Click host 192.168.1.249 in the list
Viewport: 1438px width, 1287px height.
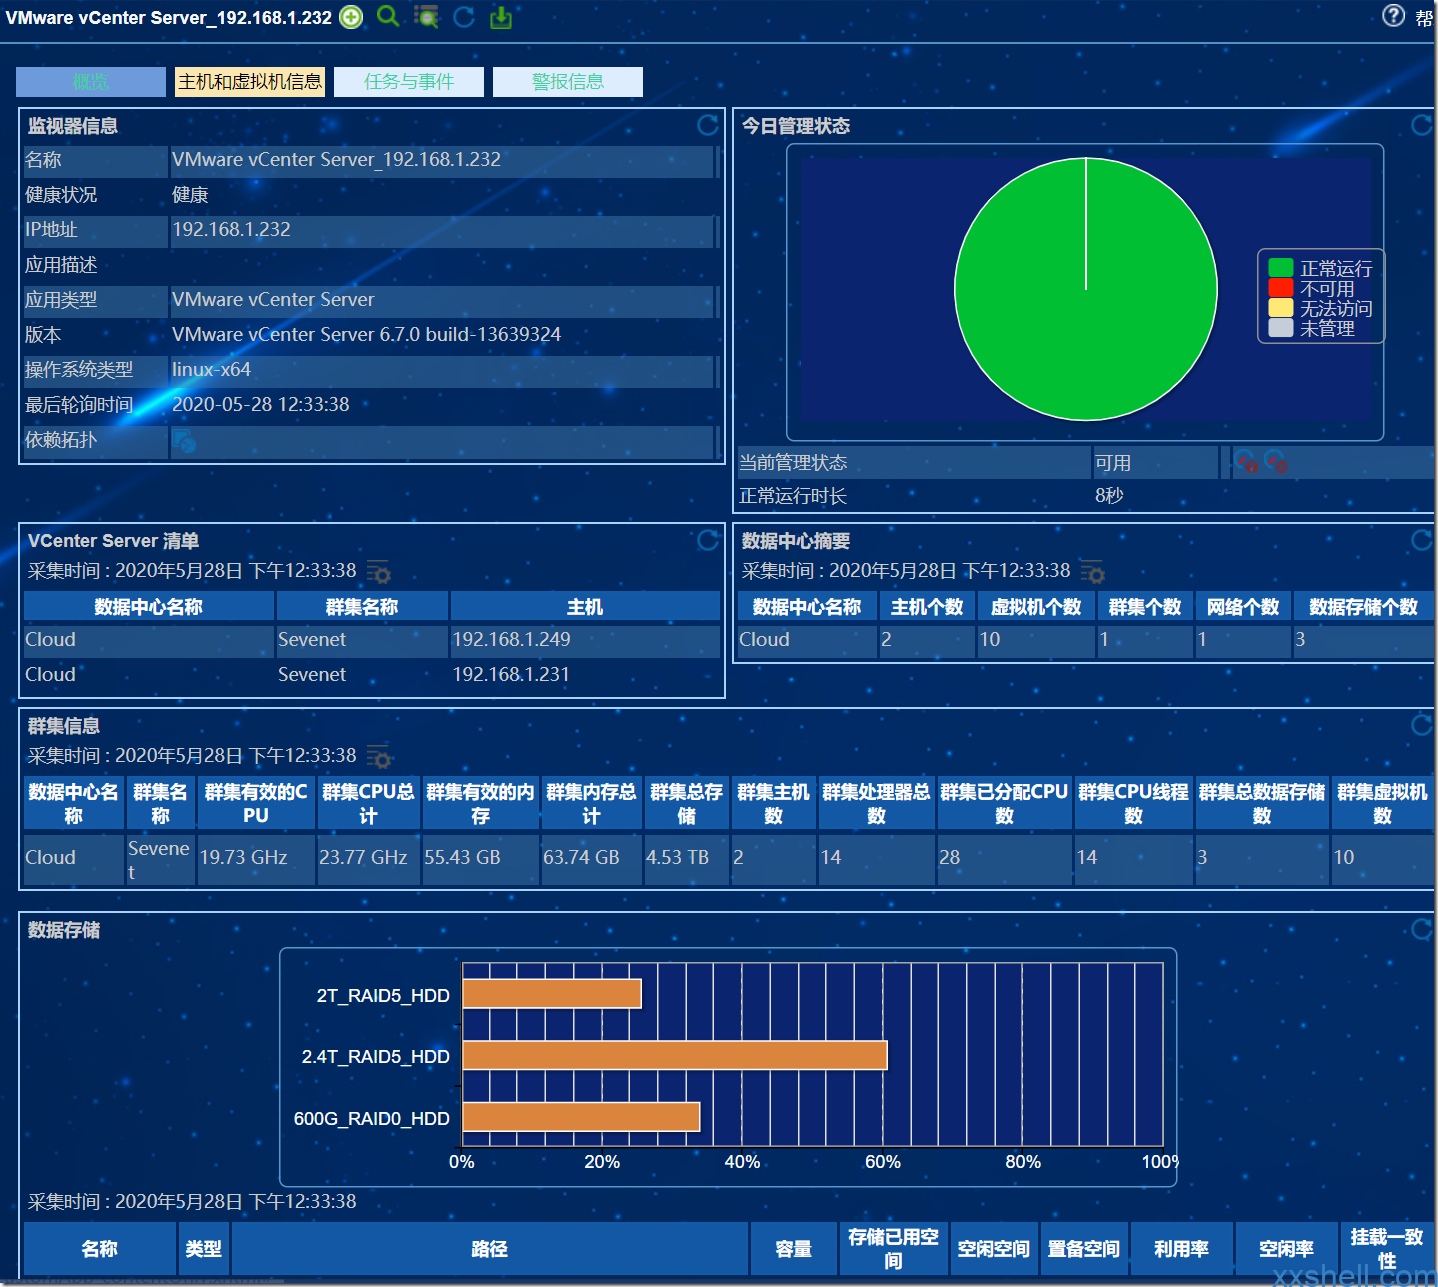(511, 640)
